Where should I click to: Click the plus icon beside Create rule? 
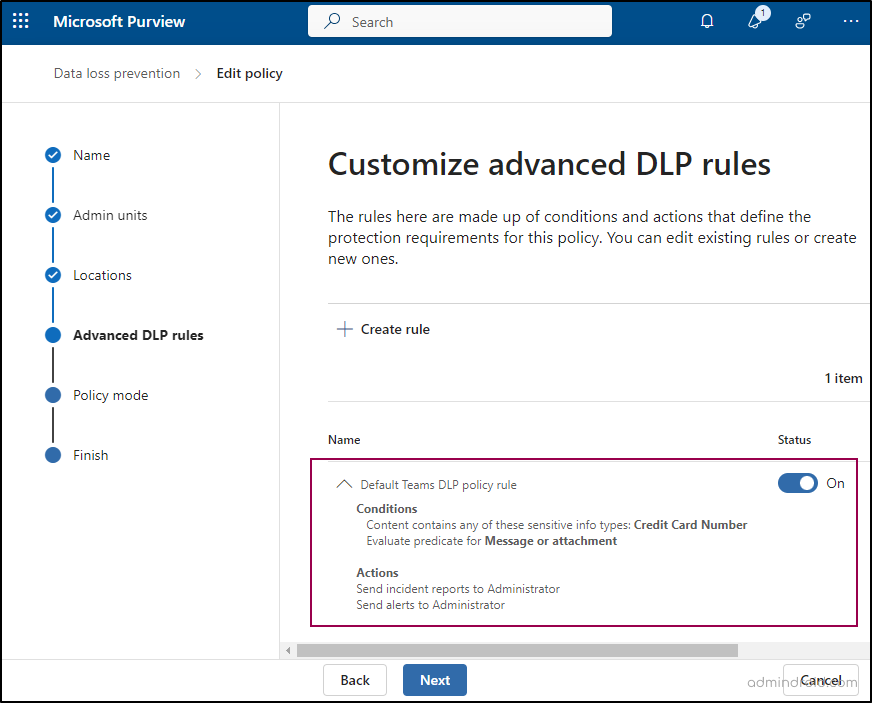point(345,329)
